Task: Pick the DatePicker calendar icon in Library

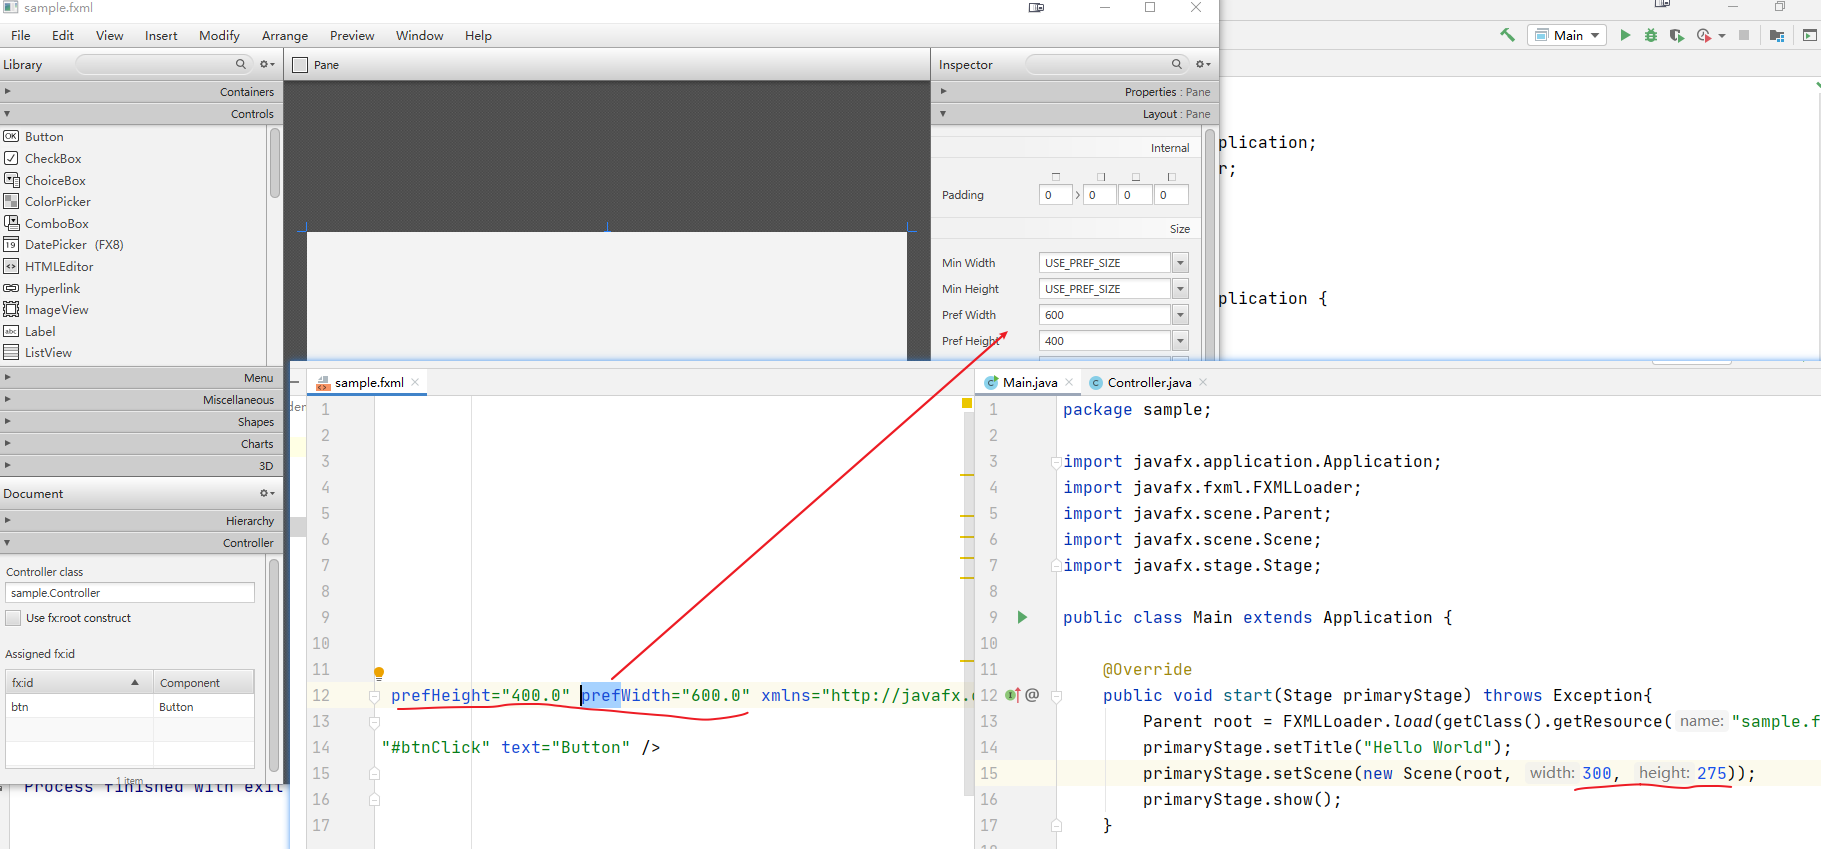Action: click(x=12, y=245)
